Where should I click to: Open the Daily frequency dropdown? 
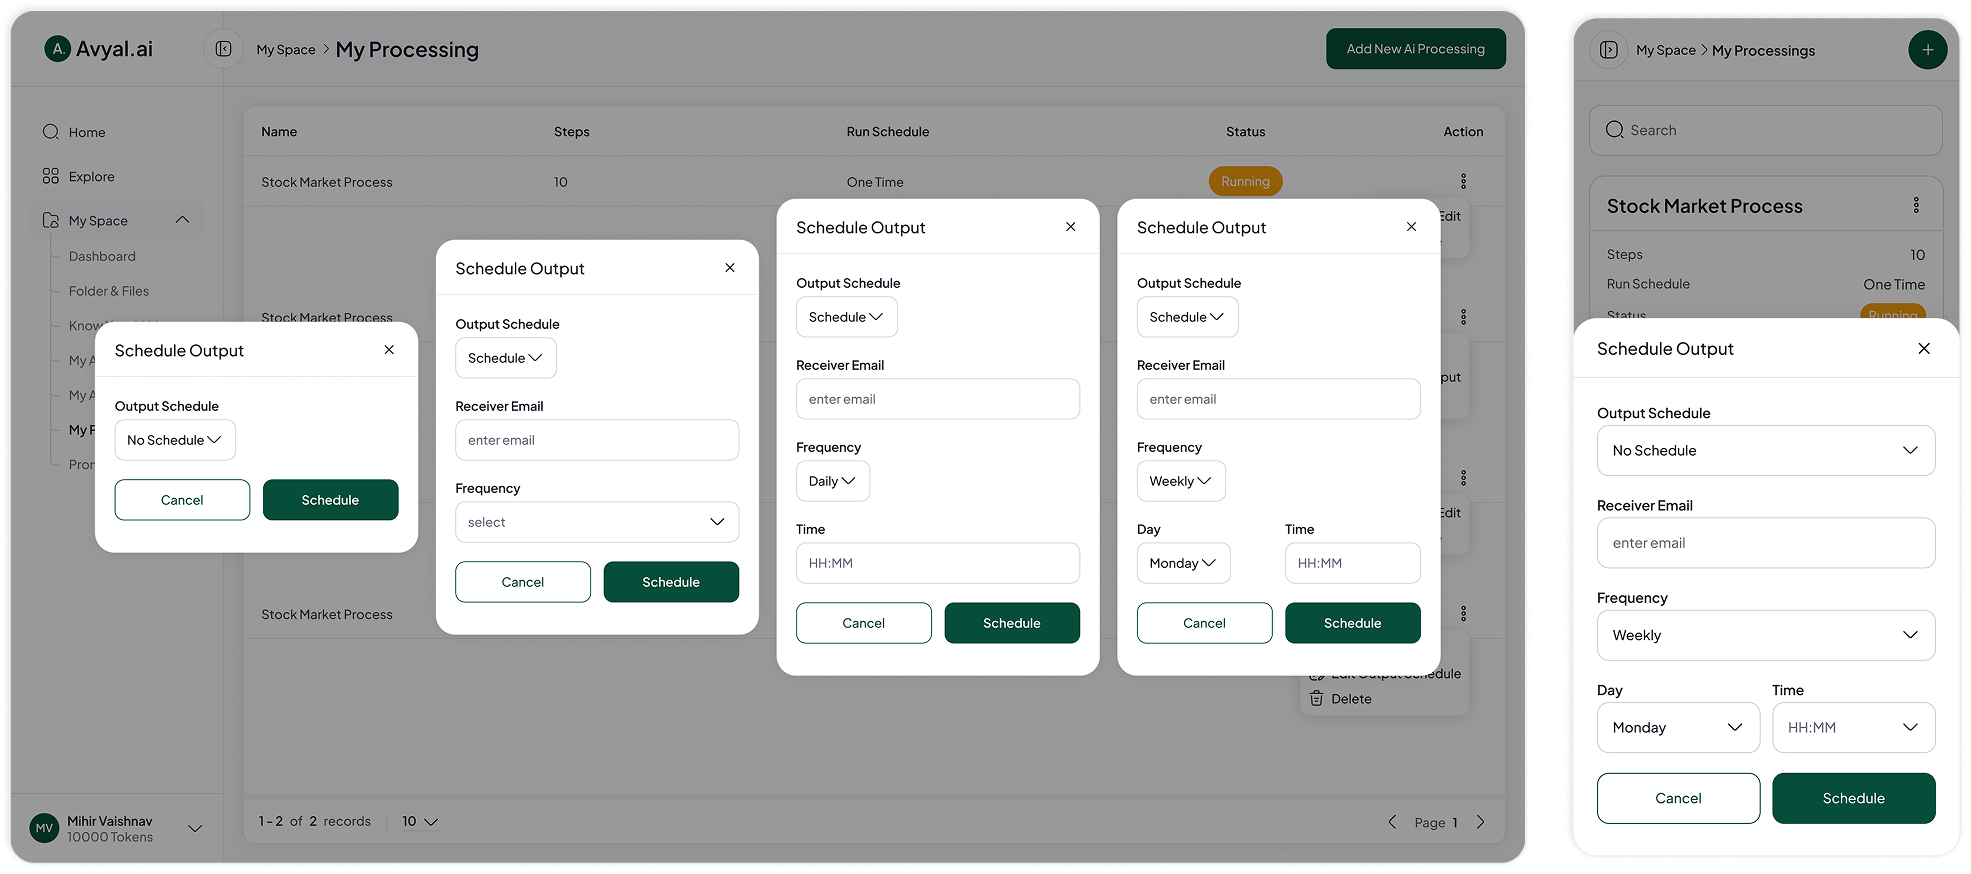coord(832,481)
